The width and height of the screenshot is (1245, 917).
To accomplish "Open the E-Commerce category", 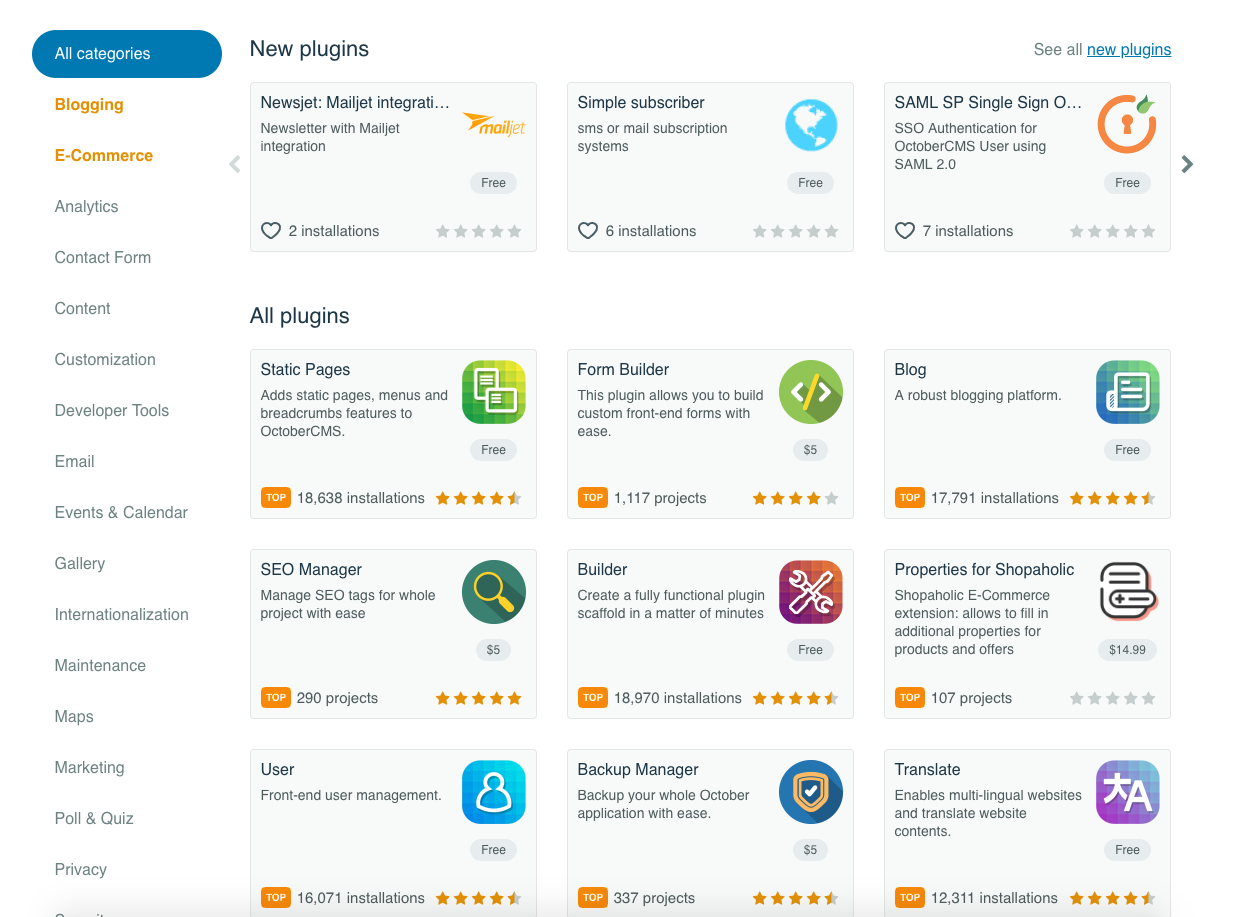I will [x=103, y=155].
